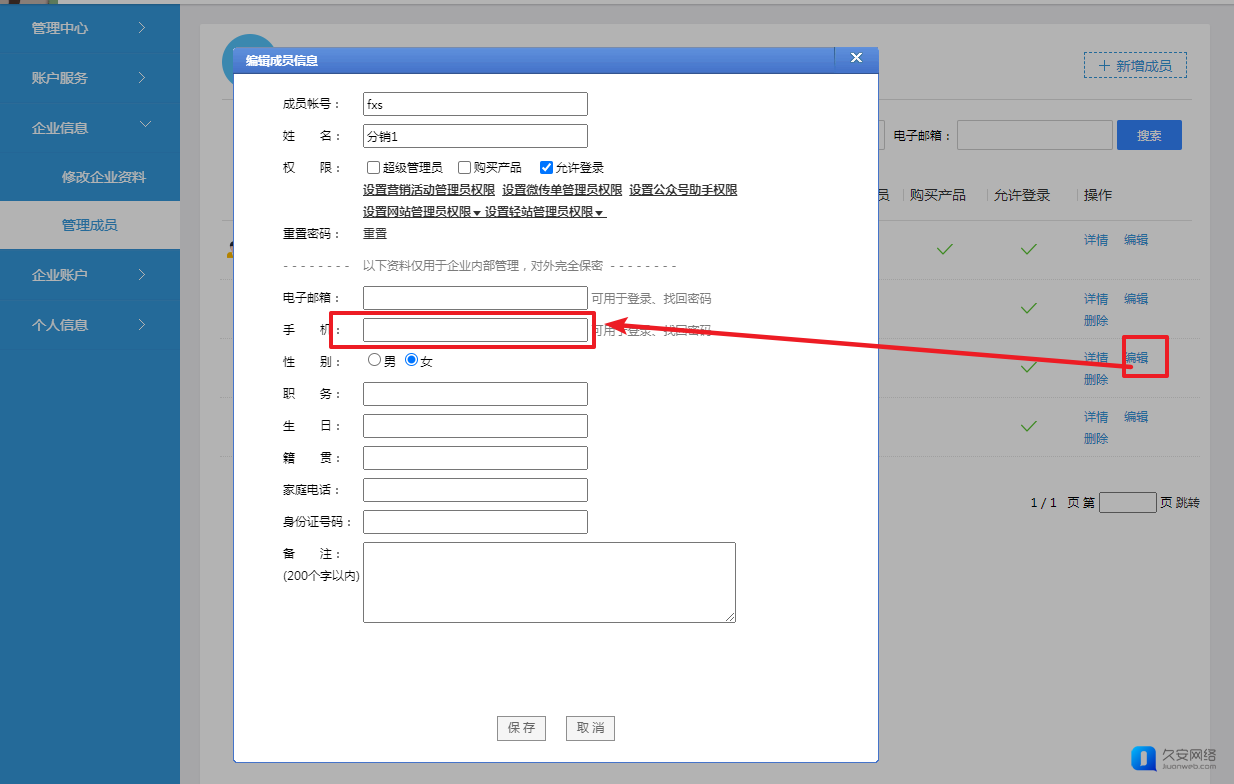Click the plus icon on 新增成员
1234x784 pixels.
tap(1104, 66)
